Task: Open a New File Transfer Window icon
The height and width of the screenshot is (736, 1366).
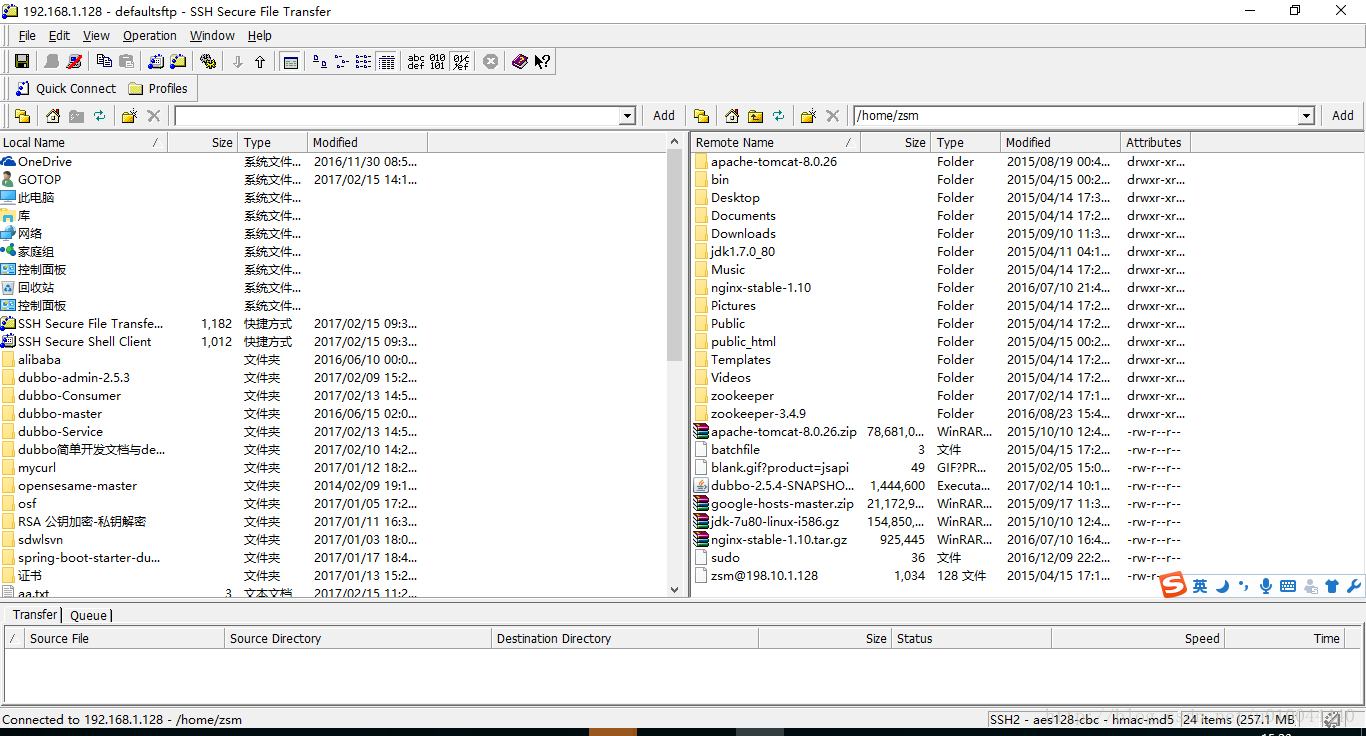Action: coord(178,61)
